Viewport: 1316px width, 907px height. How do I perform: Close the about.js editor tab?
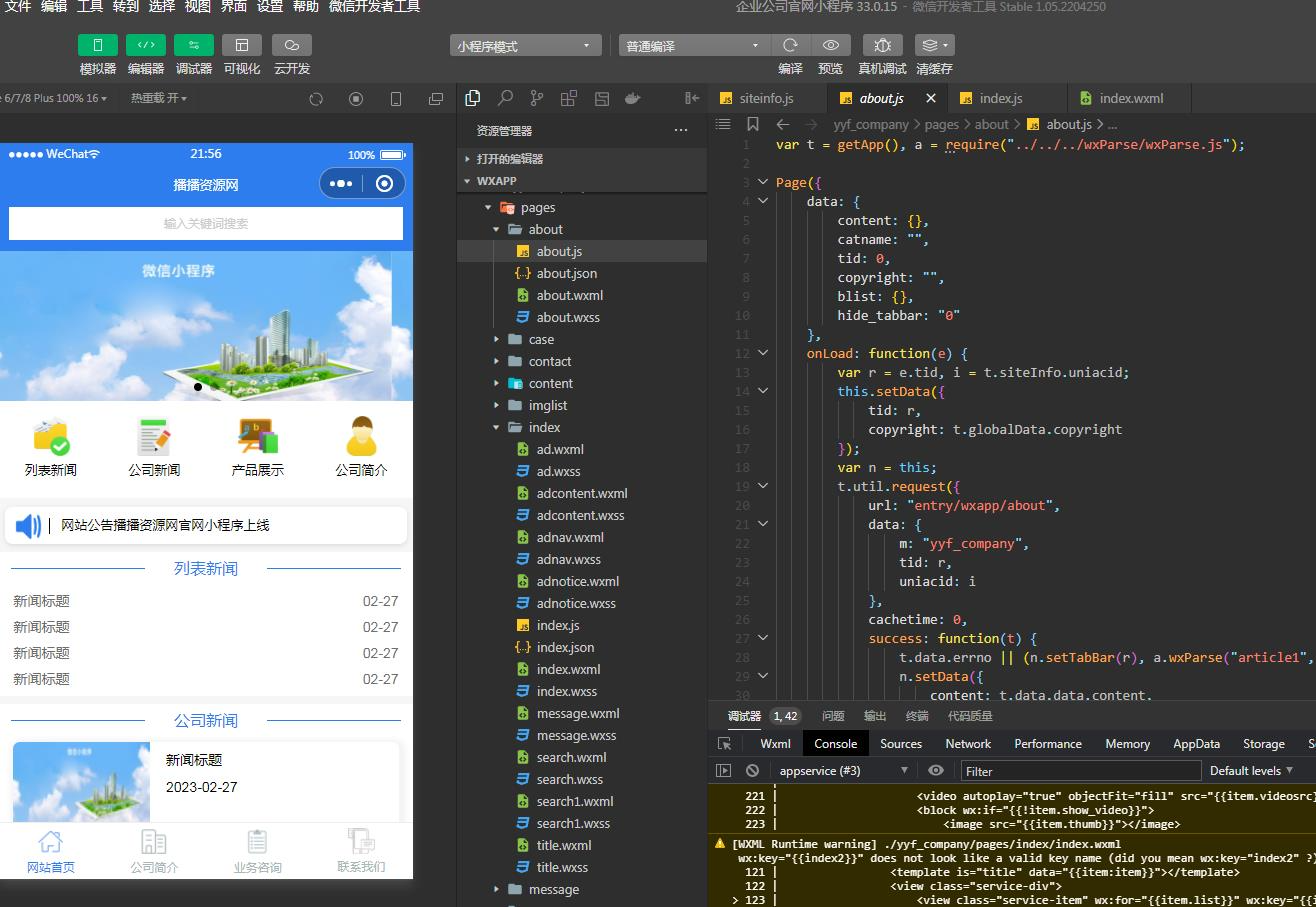click(931, 98)
